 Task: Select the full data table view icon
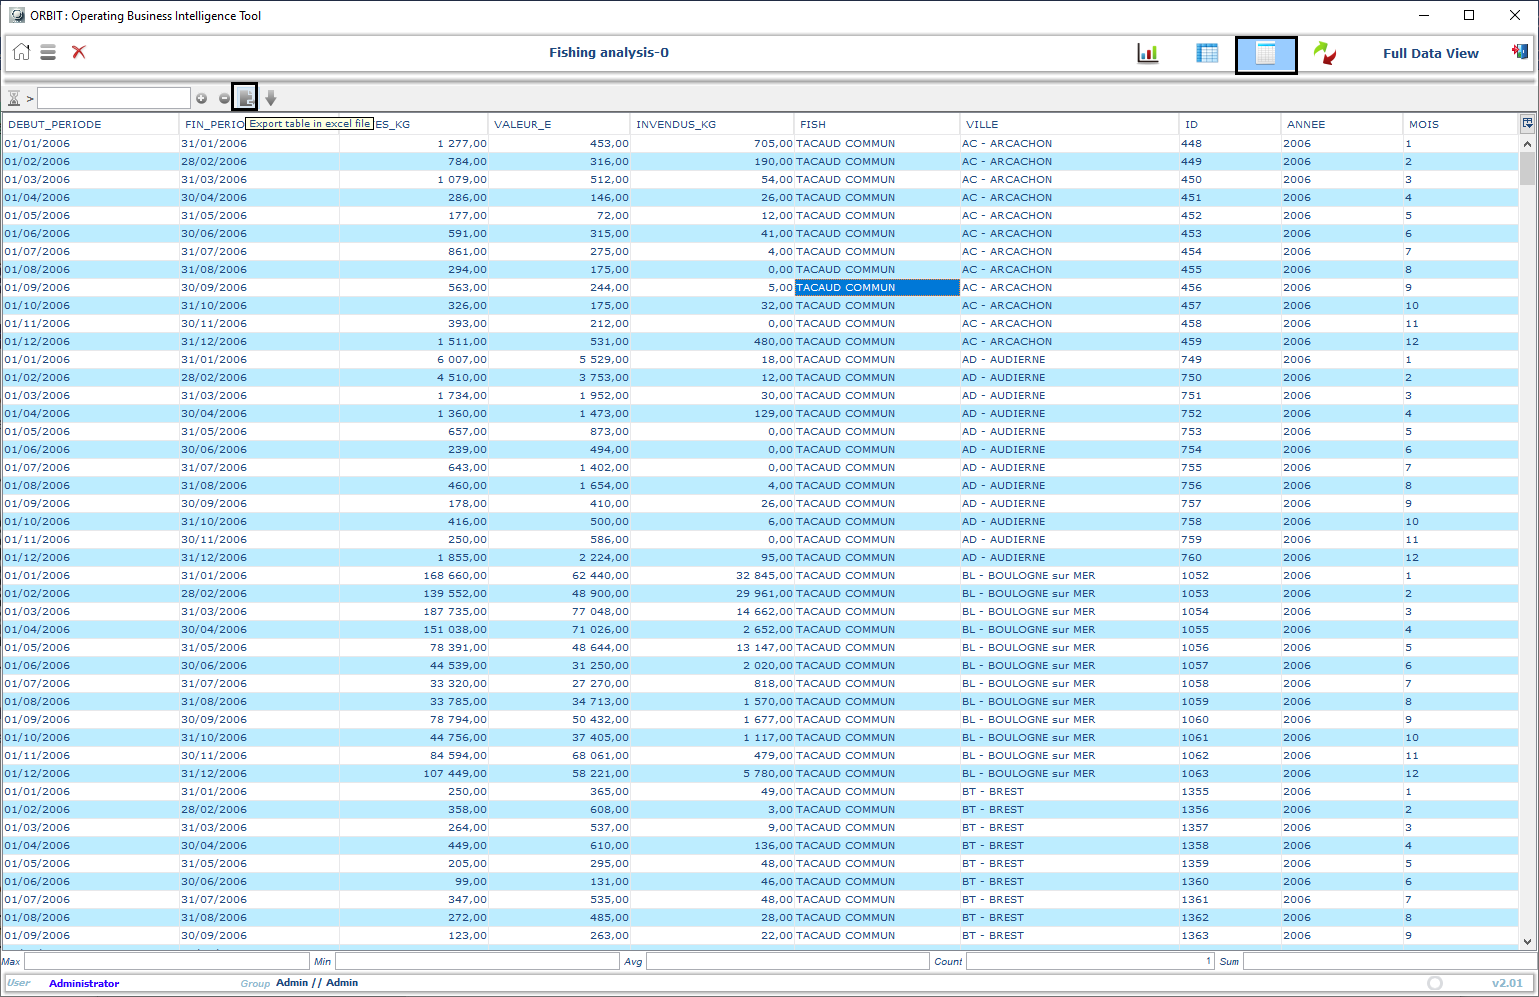(x=1266, y=55)
